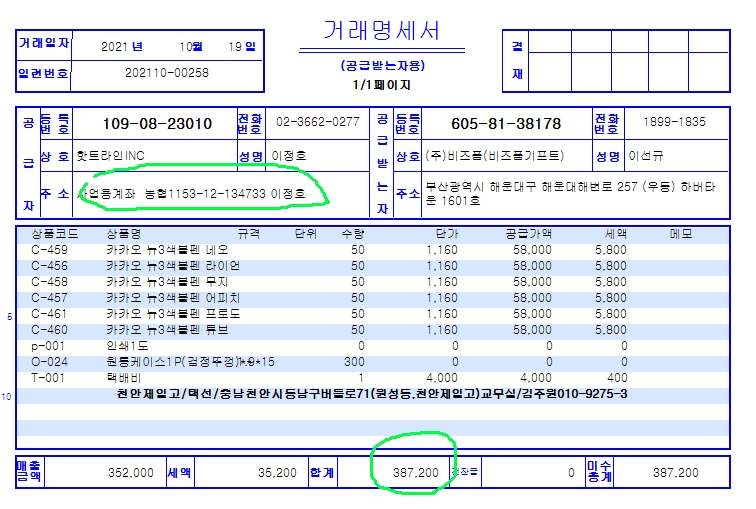The image size is (756, 509).
Task: Select the 매출금액 value 352,000
Action: pos(129,472)
